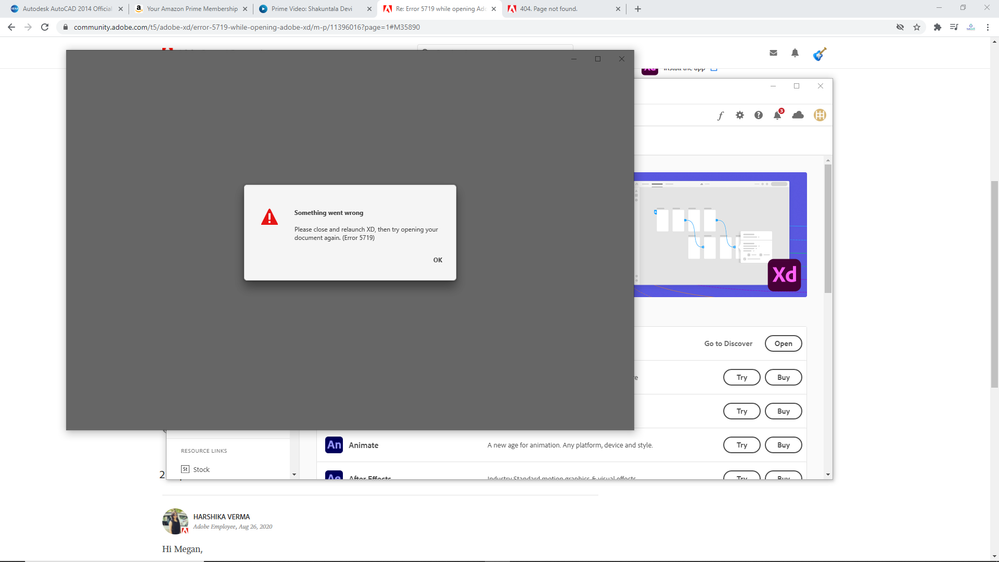Click Creative Cloud sidebar scroll down arrow
The height and width of the screenshot is (562, 999).
(294, 474)
